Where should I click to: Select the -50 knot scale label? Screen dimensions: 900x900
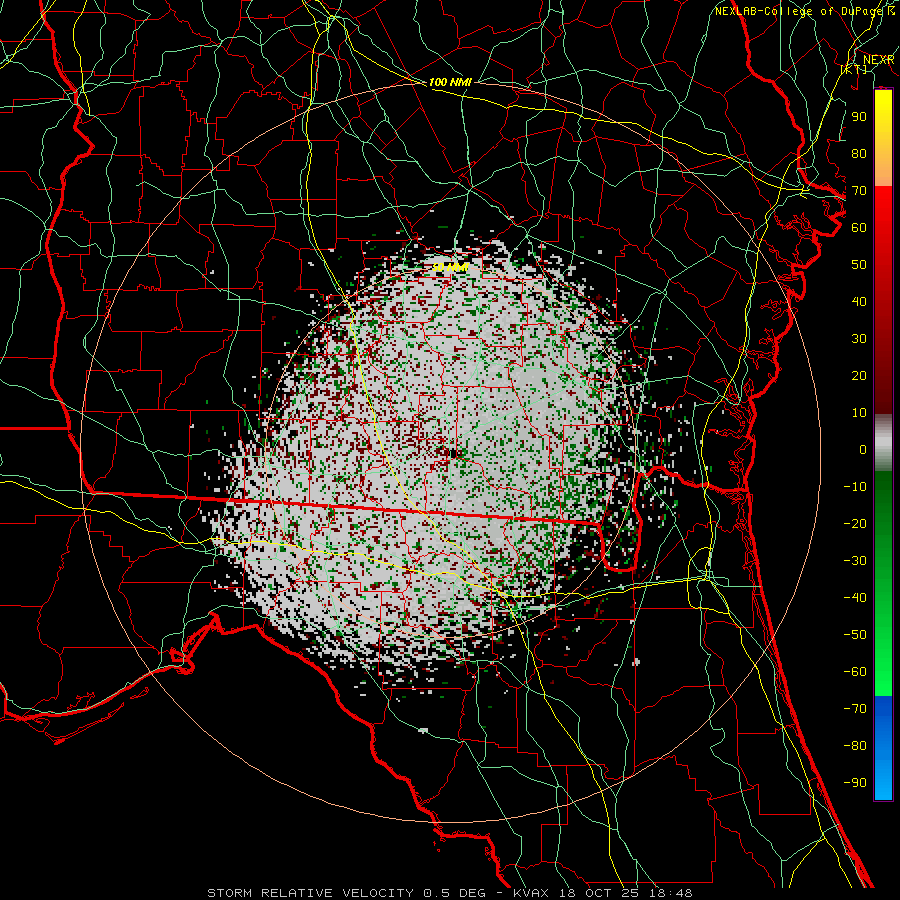(855, 635)
